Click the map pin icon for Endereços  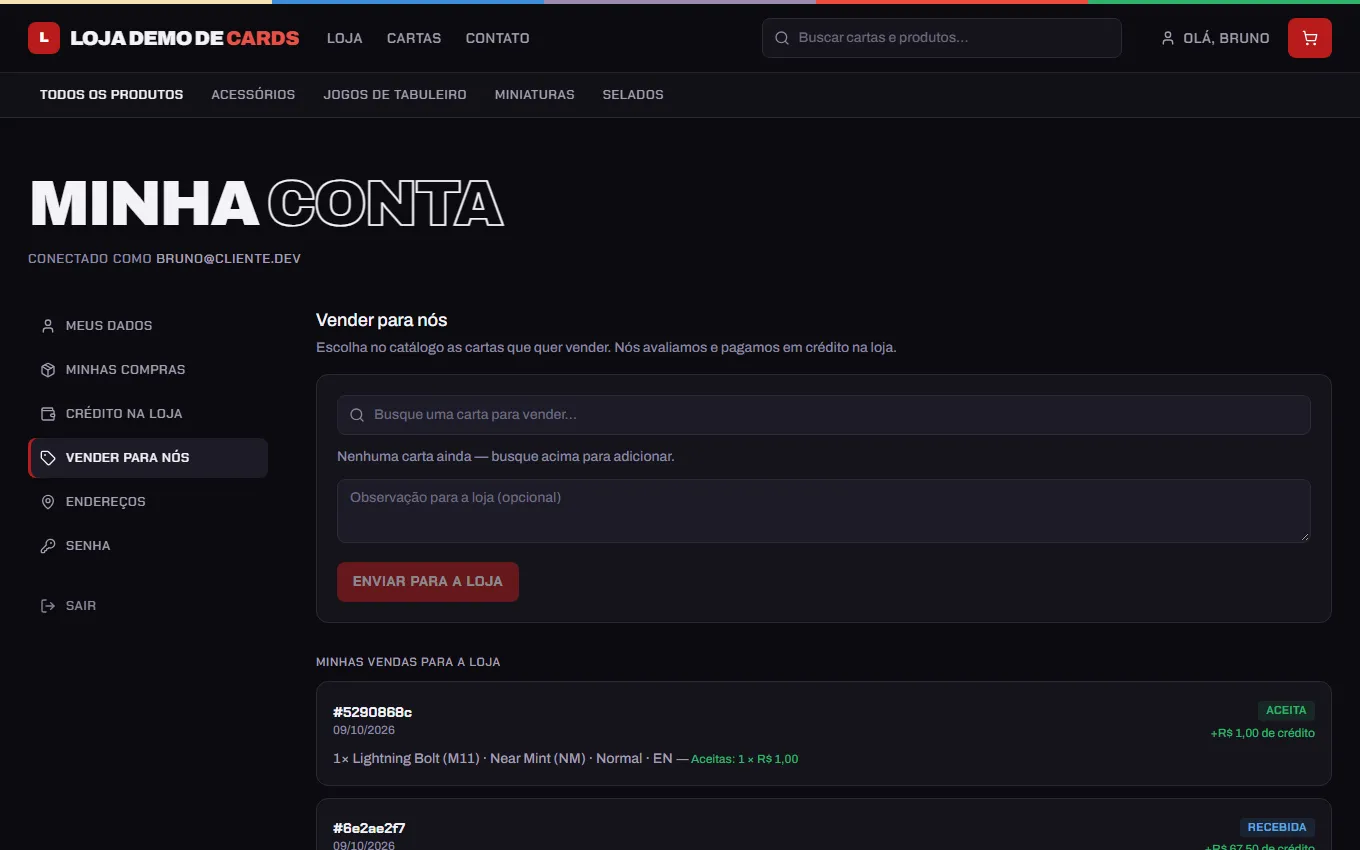click(48, 502)
